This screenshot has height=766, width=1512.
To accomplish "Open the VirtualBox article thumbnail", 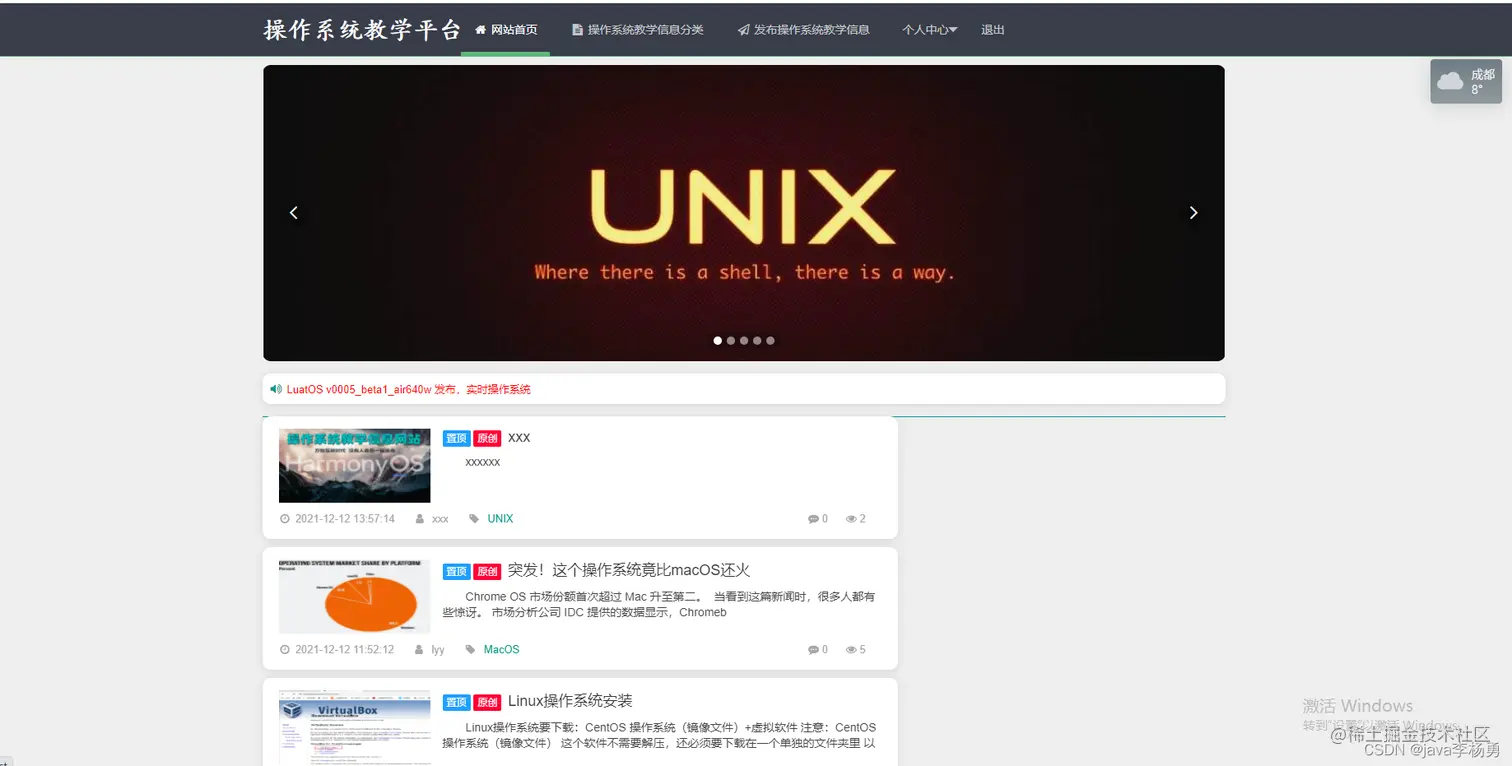I will [354, 728].
